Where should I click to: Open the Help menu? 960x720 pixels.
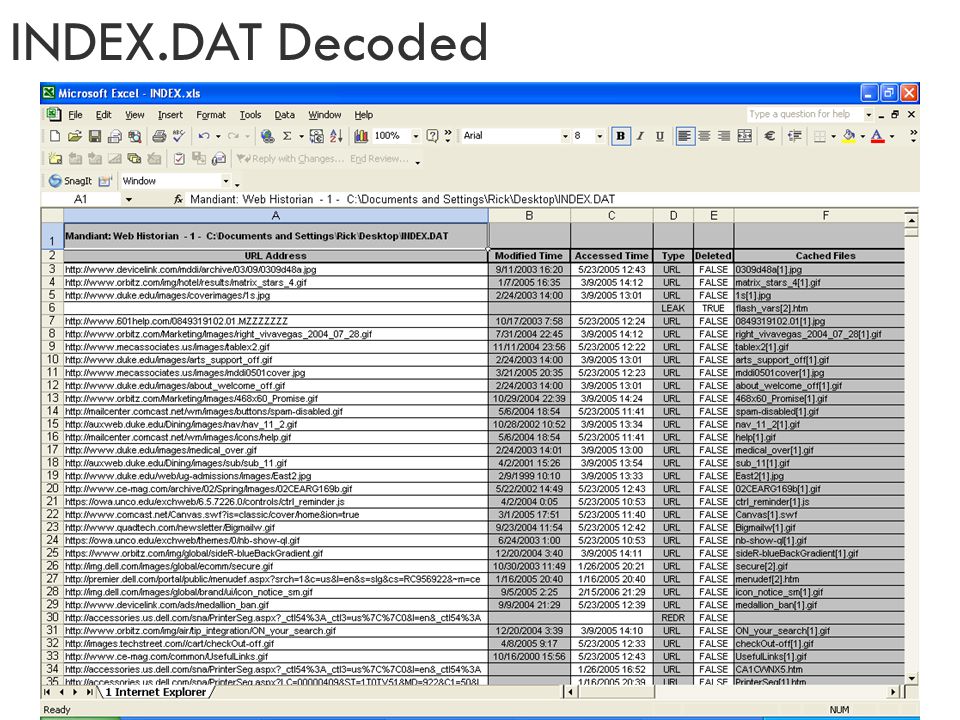(364, 114)
